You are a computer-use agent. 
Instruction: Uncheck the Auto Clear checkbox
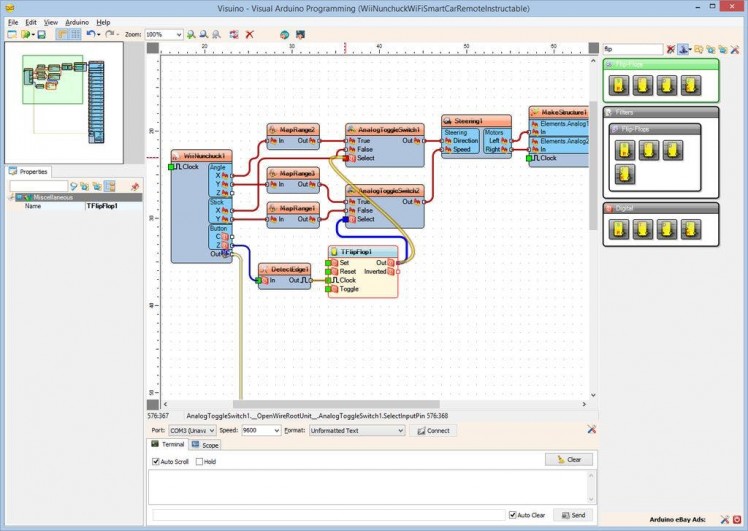(512, 515)
